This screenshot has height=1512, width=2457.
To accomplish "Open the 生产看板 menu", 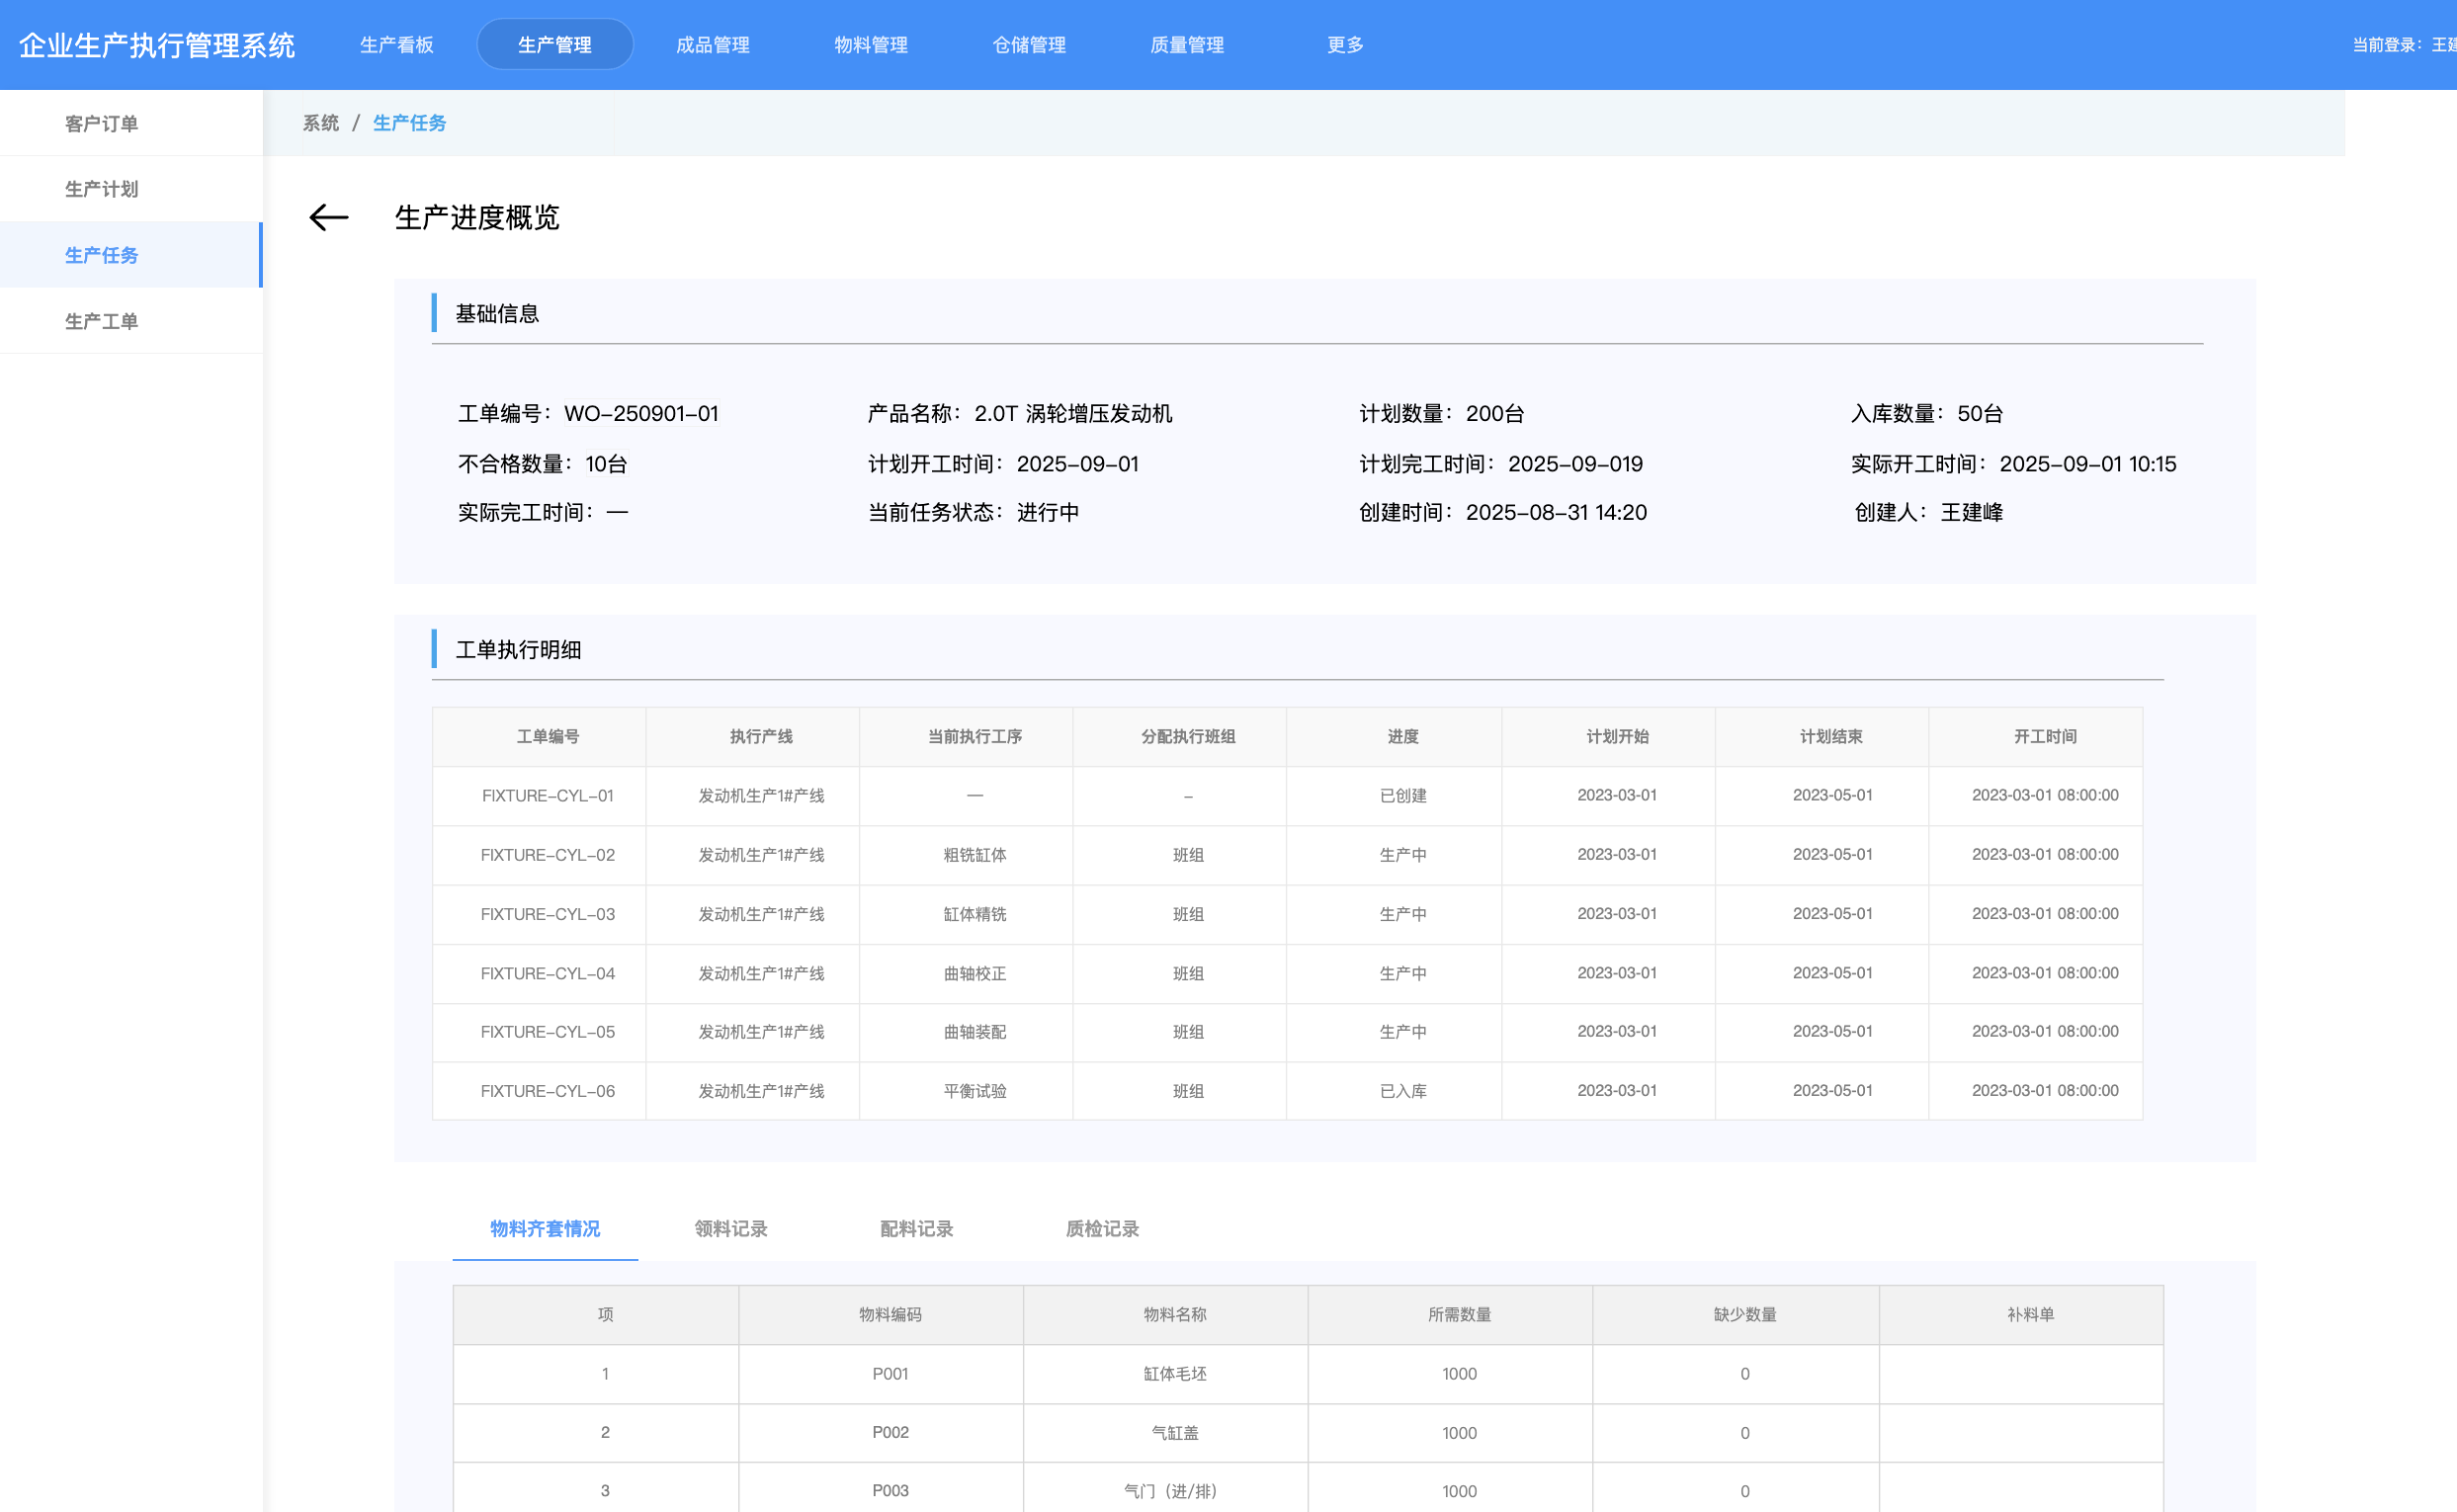I will pyautogui.click(x=397, y=45).
